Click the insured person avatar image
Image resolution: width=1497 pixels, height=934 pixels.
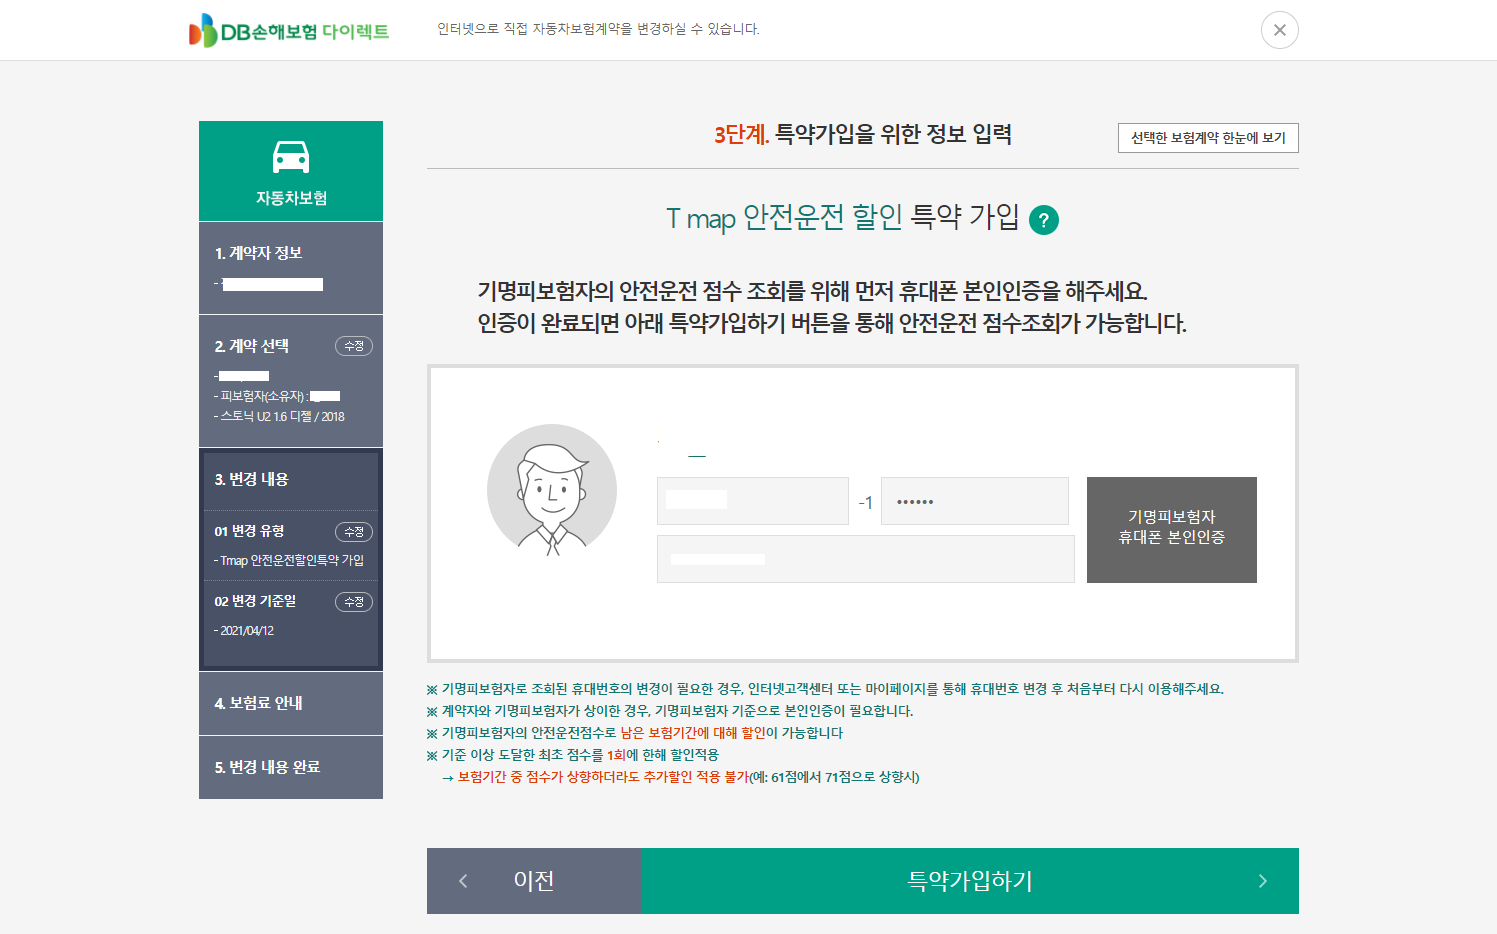pos(552,490)
